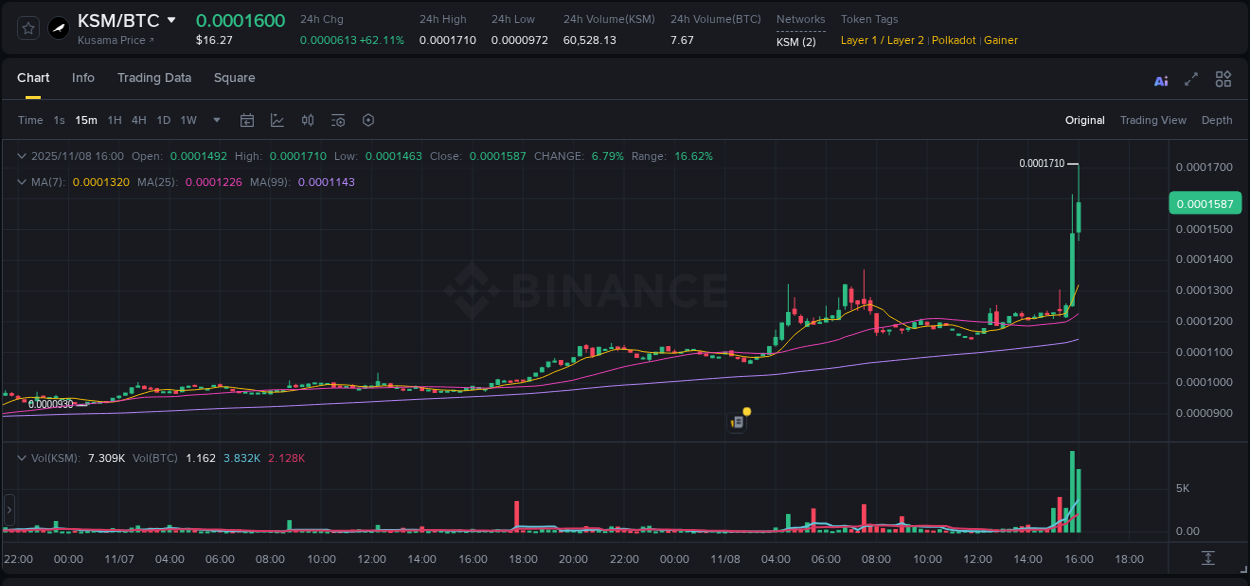Open chart settings via hexagon gear icon
Viewport: 1250px width, 586px height.
pos(368,120)
